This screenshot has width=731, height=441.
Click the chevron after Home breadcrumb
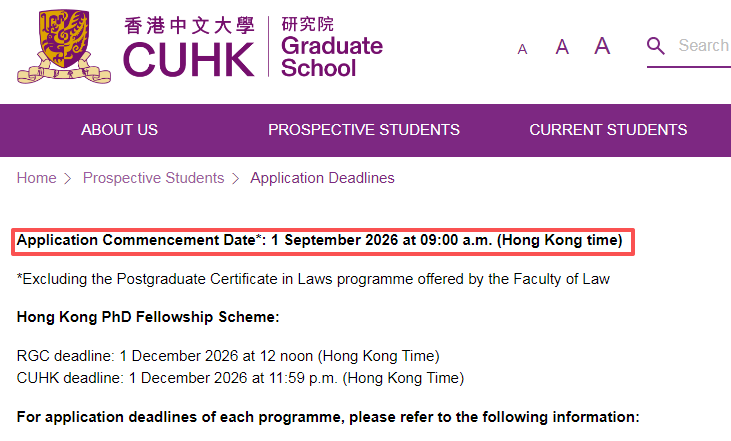(x=68, y=179)
